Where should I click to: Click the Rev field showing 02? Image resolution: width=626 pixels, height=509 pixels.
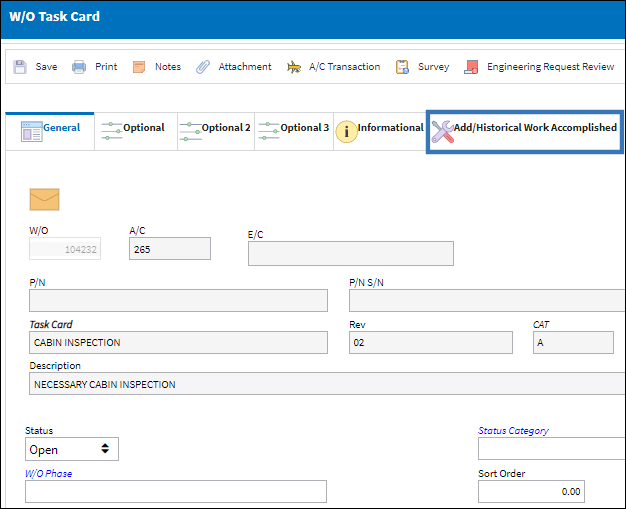pos(431,343)
